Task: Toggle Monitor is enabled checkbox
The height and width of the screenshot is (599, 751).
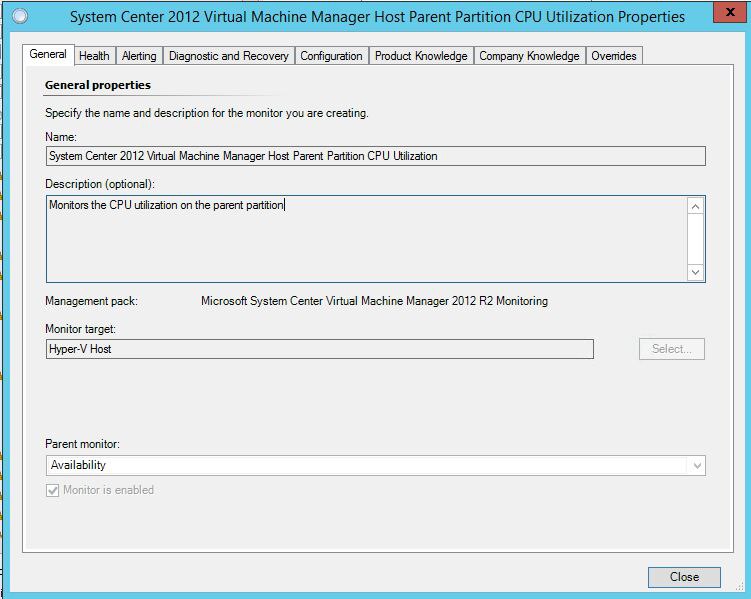Action: tap(53, 490)
